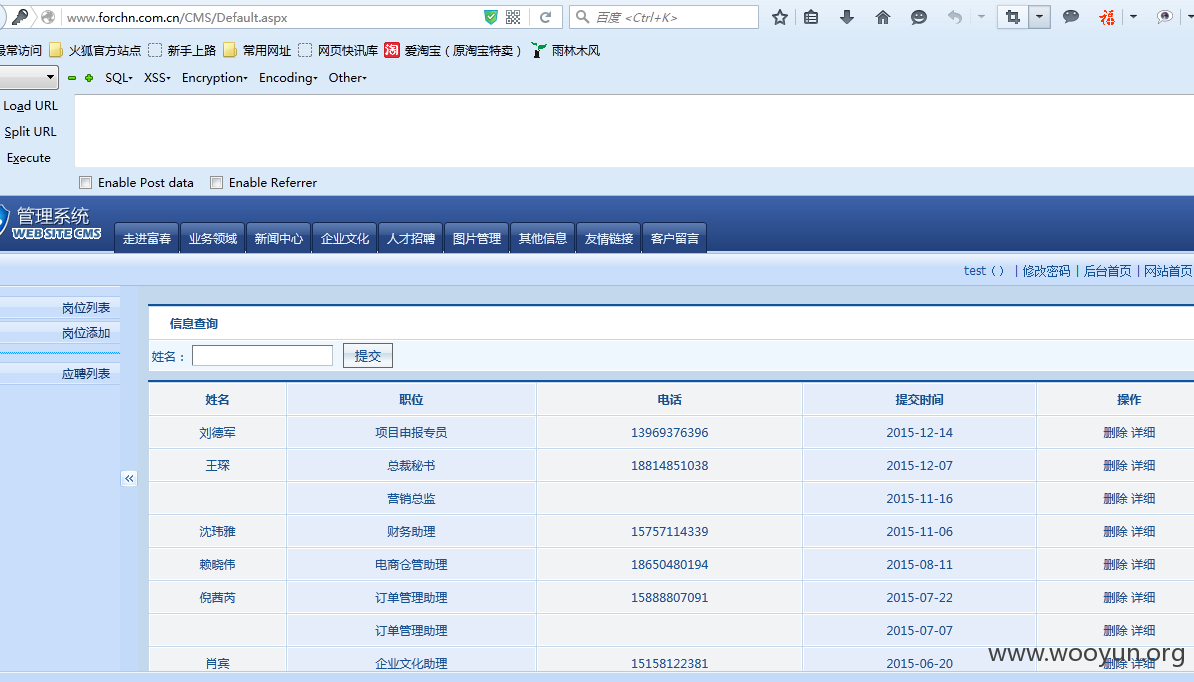Image resolution: width=1194 pixels, height=682 pixels.
Task: Click the eye-shaped speech bubble icon
Action: 1164,17
